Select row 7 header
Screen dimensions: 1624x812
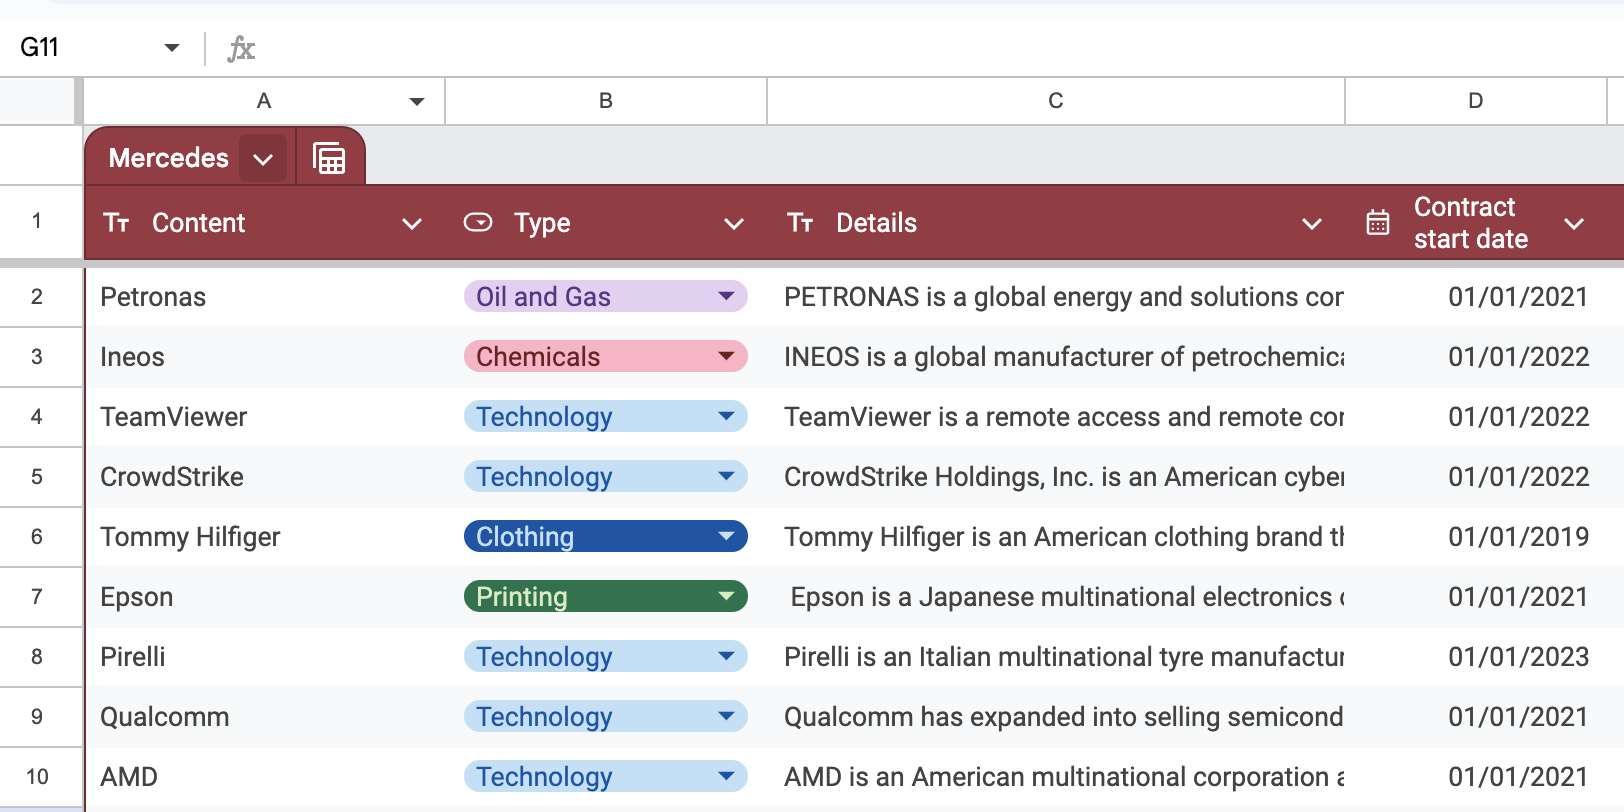(37, 597)
